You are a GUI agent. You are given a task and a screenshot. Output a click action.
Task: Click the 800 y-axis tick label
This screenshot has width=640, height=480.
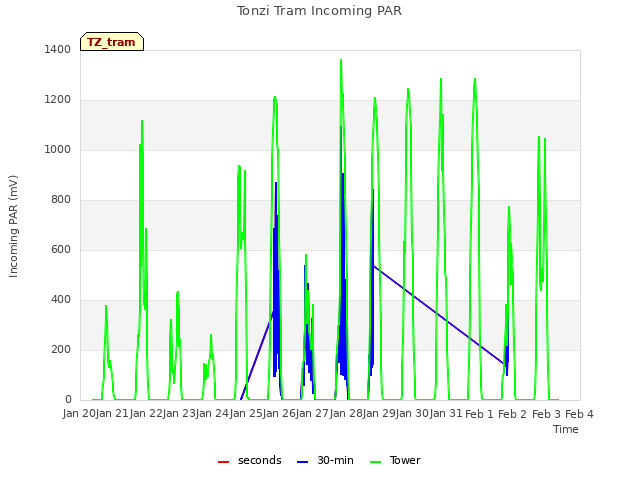click(x=61, y=200)
